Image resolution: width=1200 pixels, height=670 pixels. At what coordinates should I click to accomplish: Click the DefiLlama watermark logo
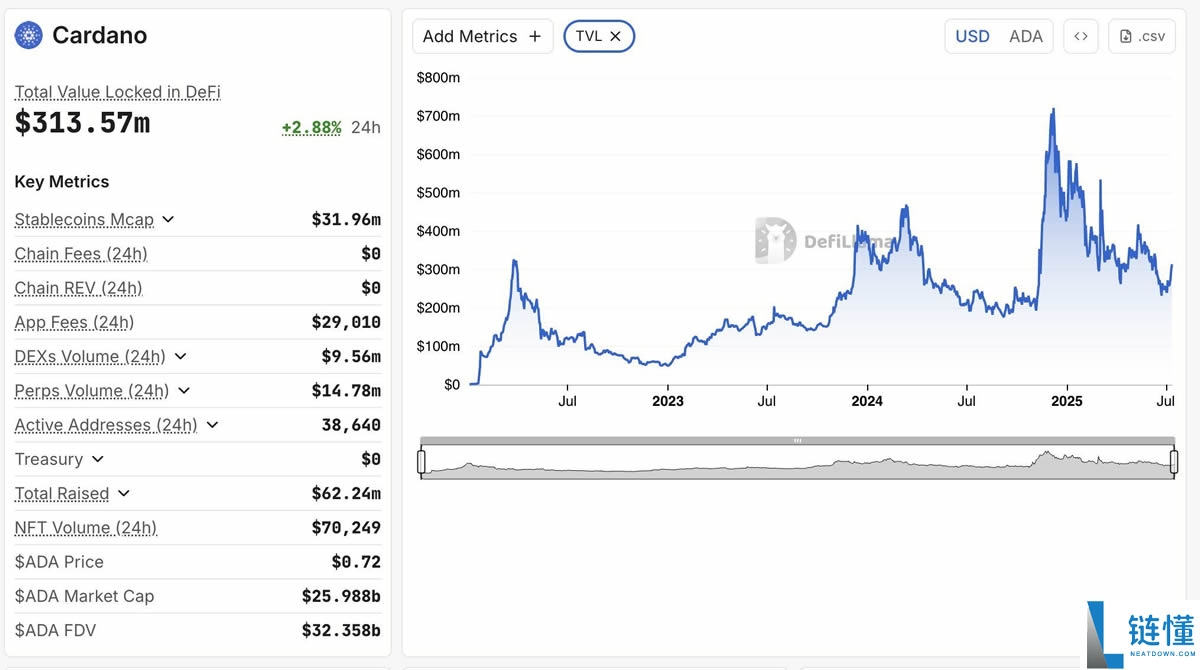pos(776,240)
